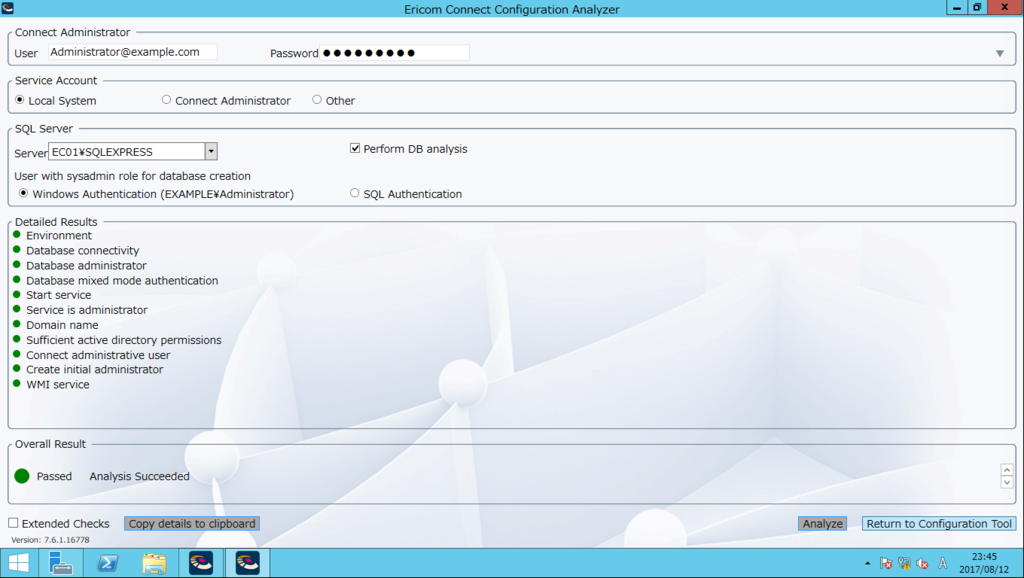Enable the Extended Checks checkbox
Image resolution: width=1024 pixels, height=578 pixels.
click(13, 523)
